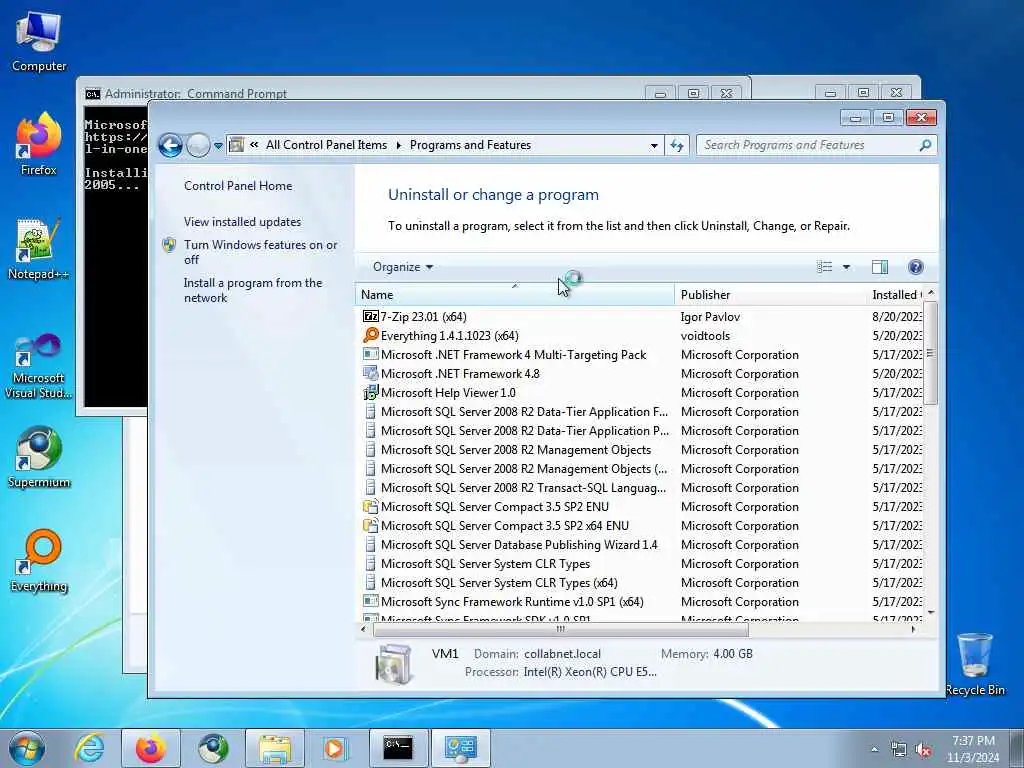This screenshot has height=768, width=1024.
Task: Toggle the preview pane icon
Action: (880, 266)
